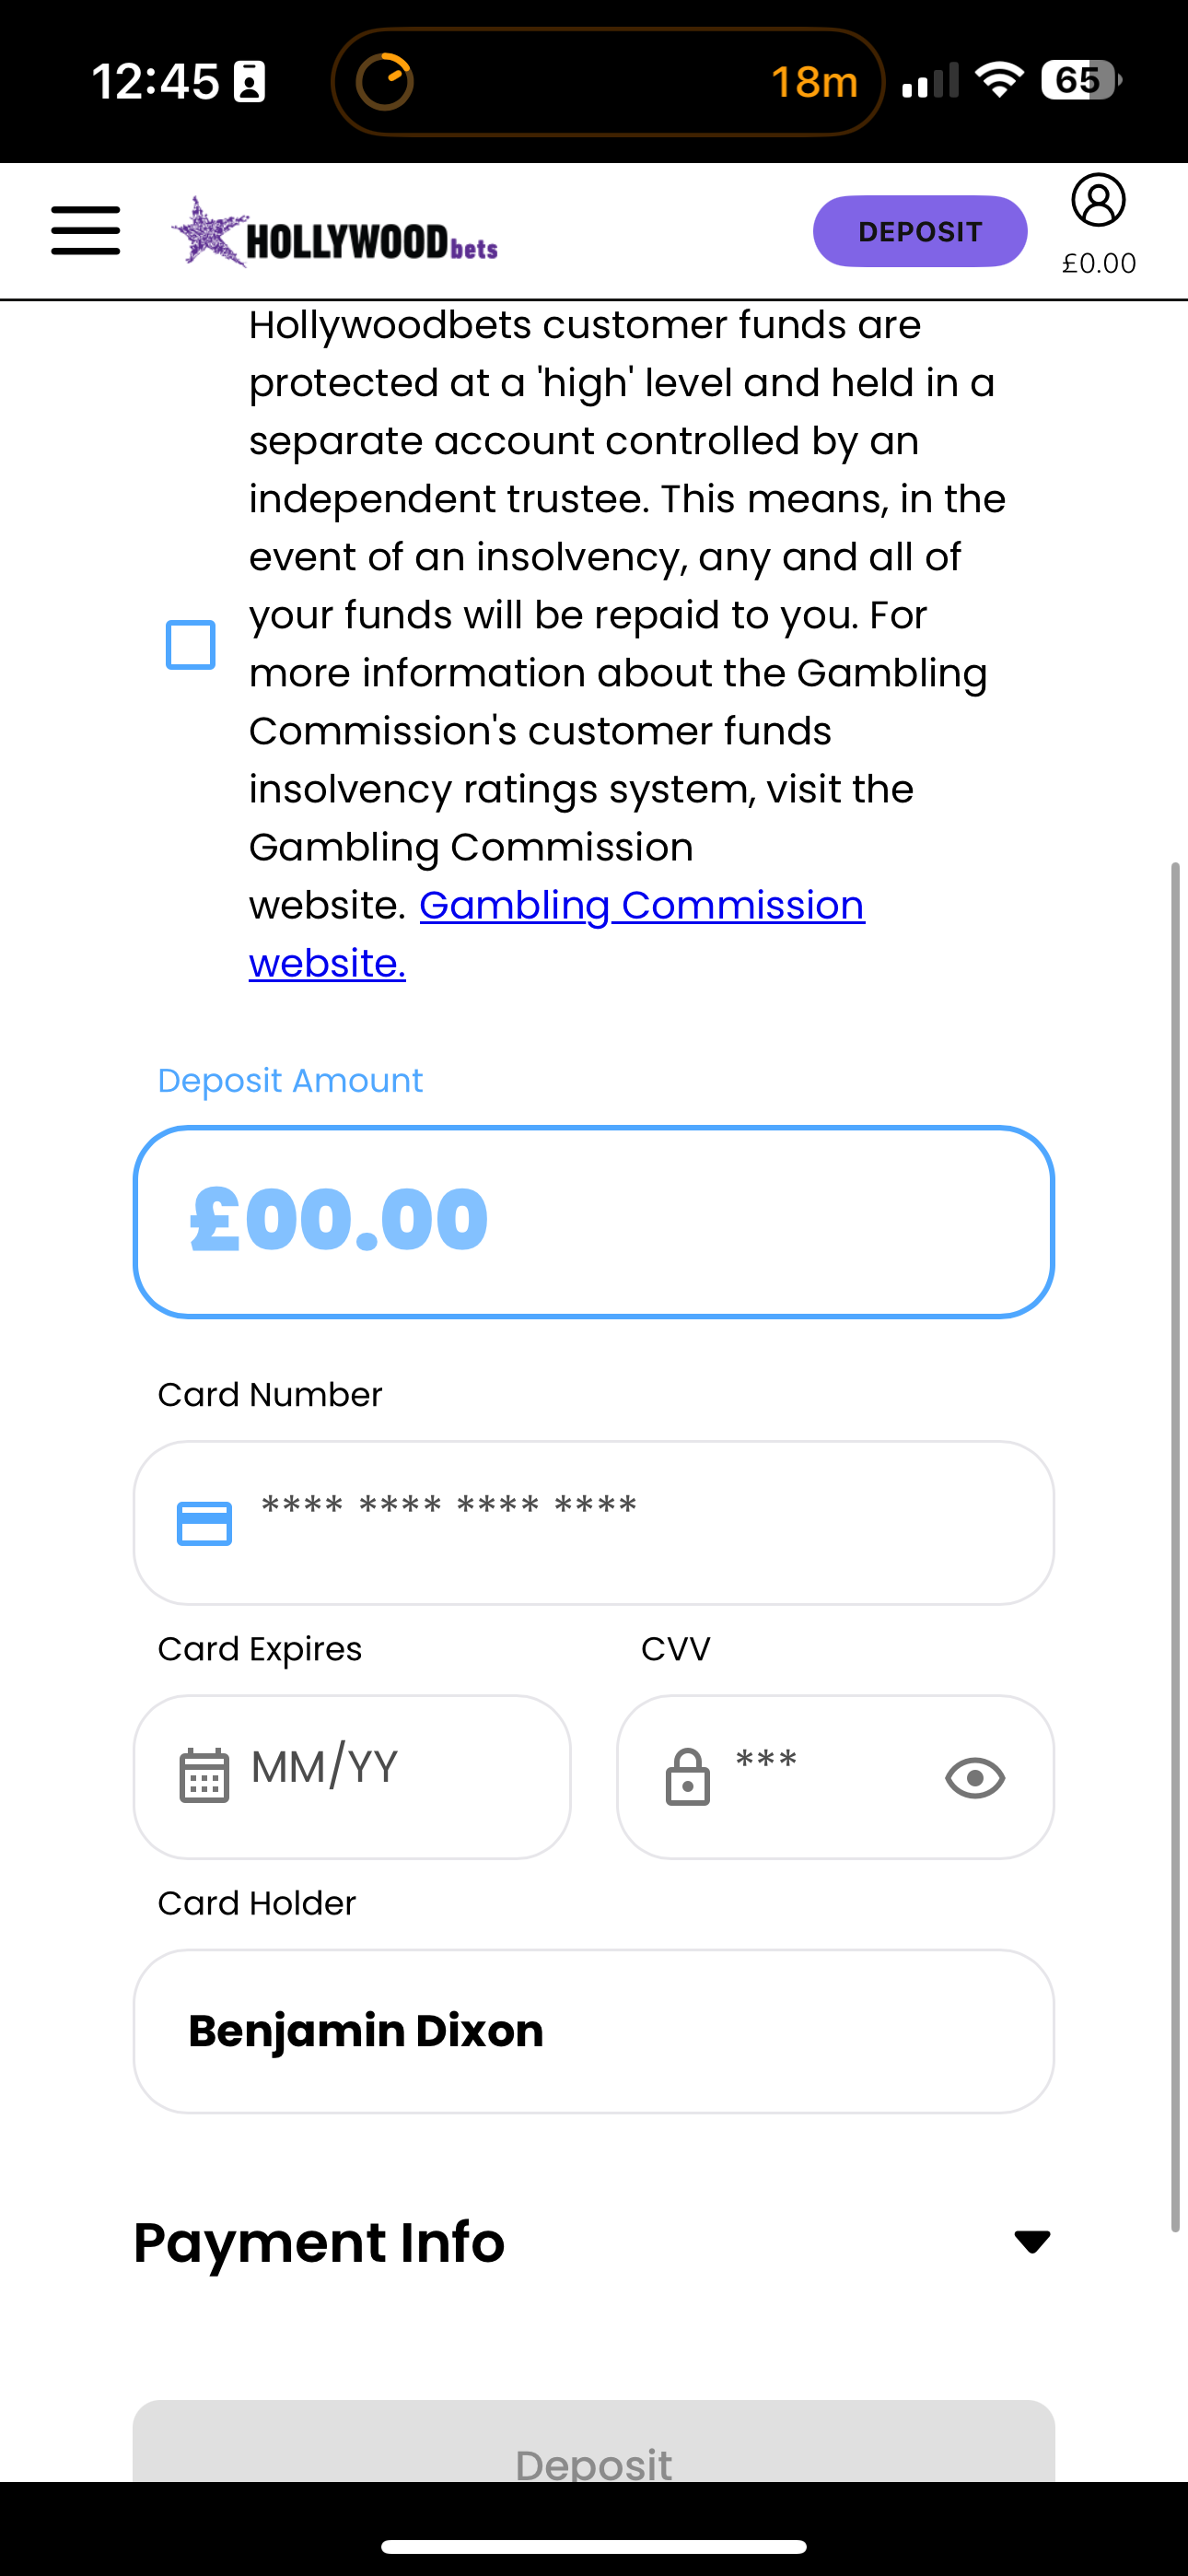Tap the timer ring in Dynamic Island
The image size is (1188, 2576).
(x=385, y=81)
